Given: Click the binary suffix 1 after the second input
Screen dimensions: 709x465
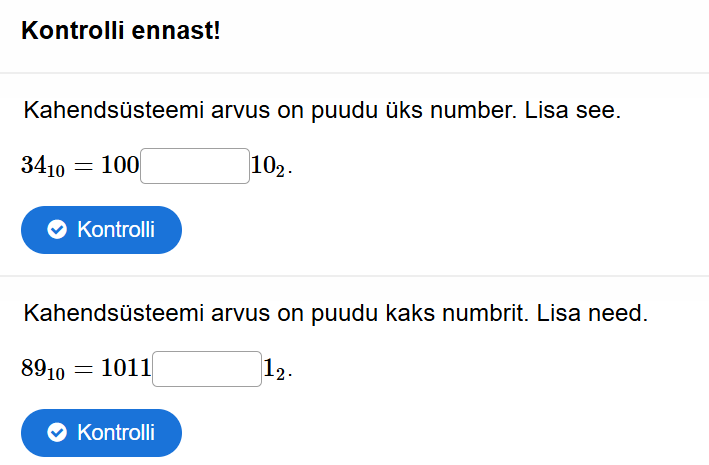Looking at the screenshot, I should (x=269, y=369).
